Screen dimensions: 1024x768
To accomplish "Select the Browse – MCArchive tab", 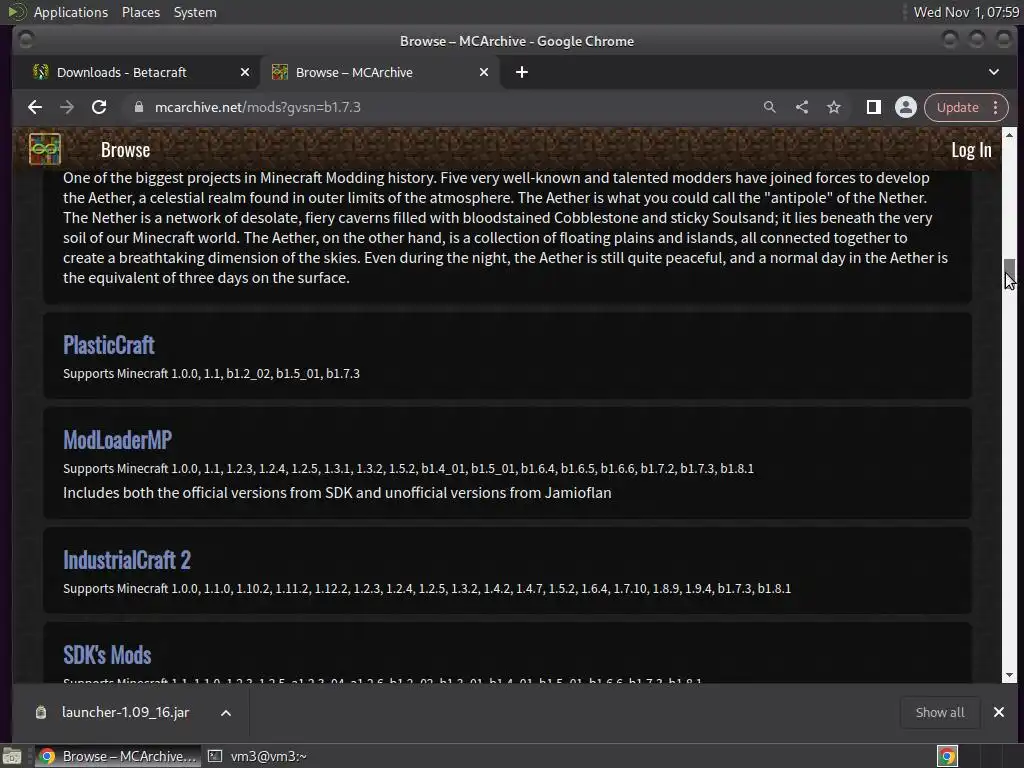I will point(379,72).
